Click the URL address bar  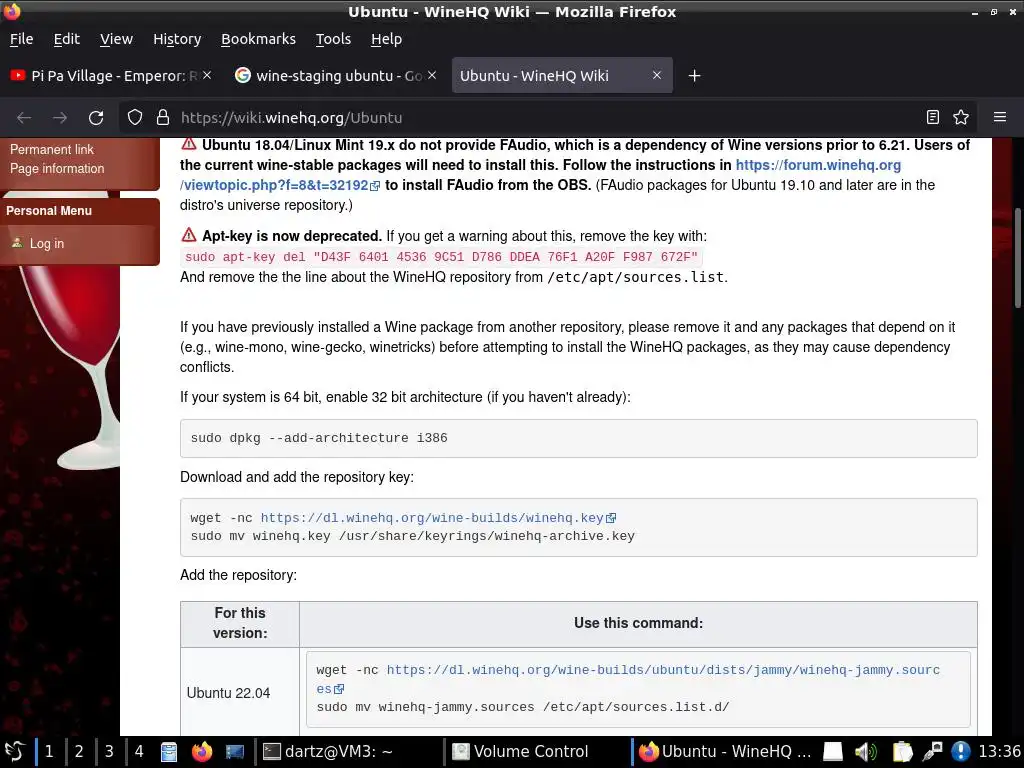(x=549, y=118)
